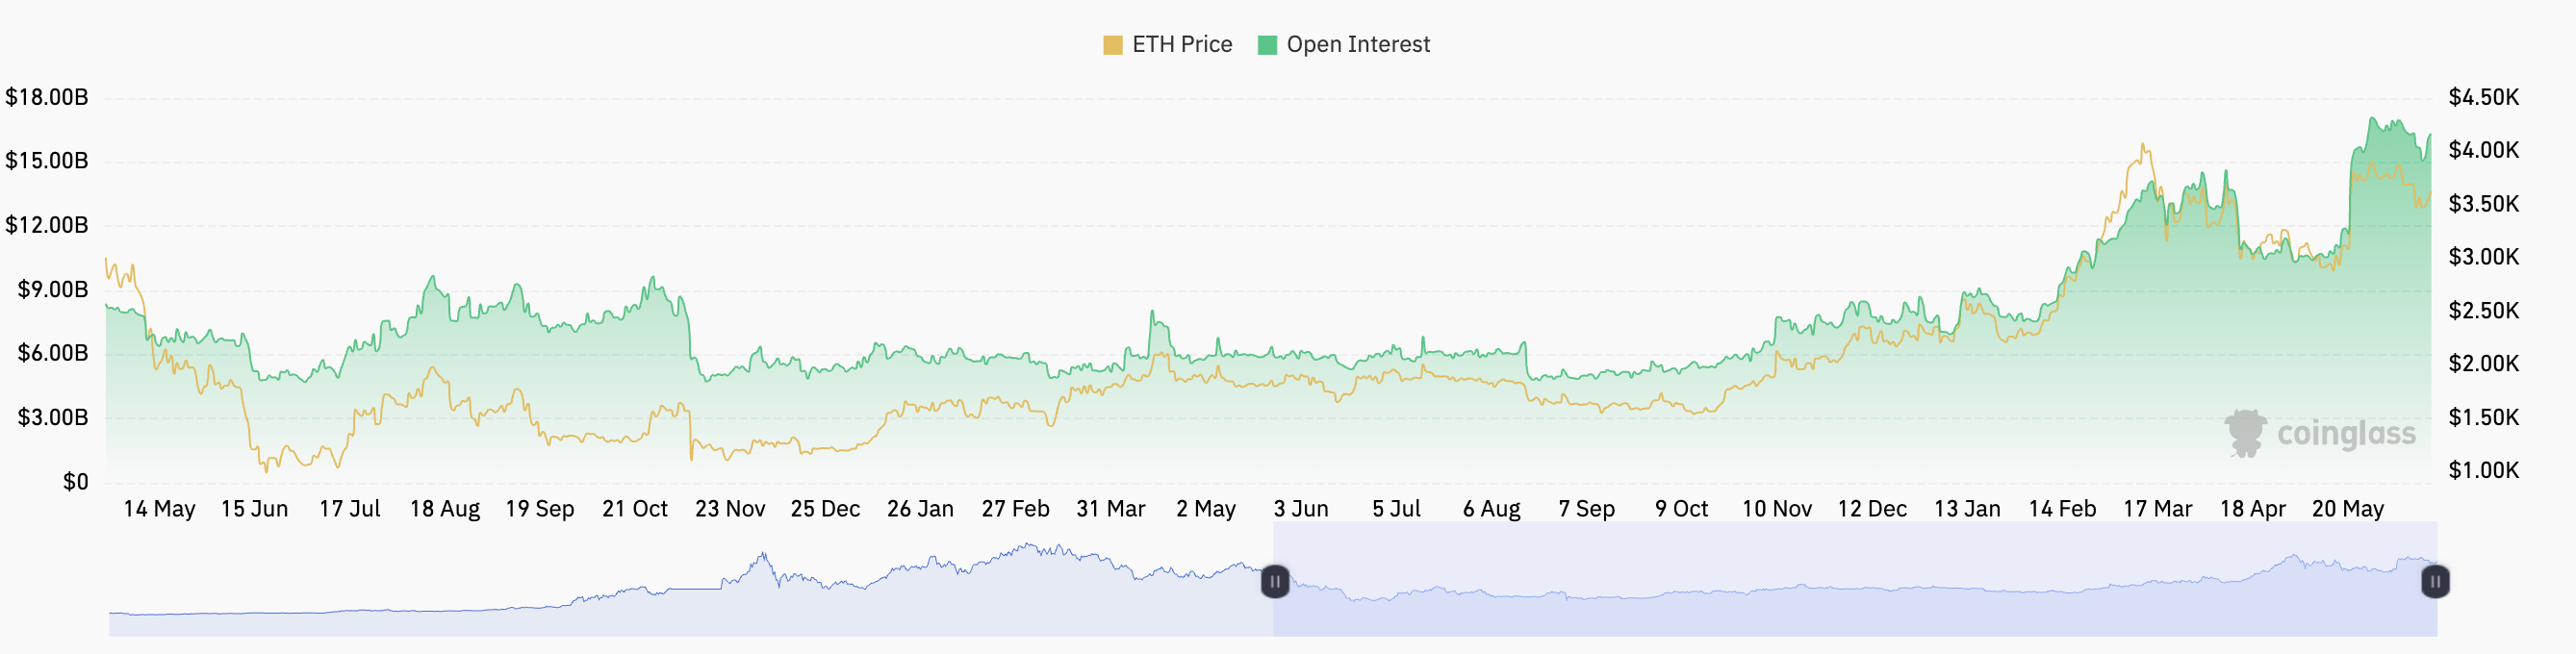Click the coinglass watermark text
2576x654 pixels.
pos(2346,434)
